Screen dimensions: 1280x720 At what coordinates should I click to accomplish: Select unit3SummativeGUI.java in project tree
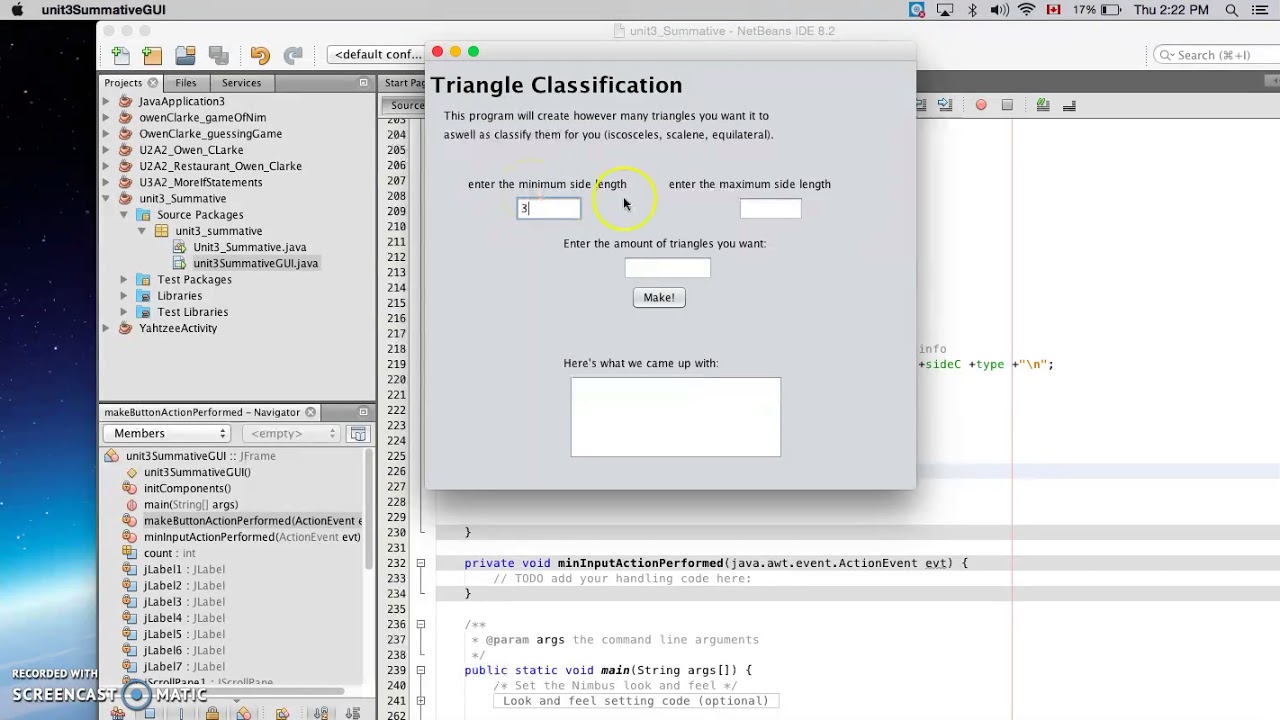[x=255, y=263]
